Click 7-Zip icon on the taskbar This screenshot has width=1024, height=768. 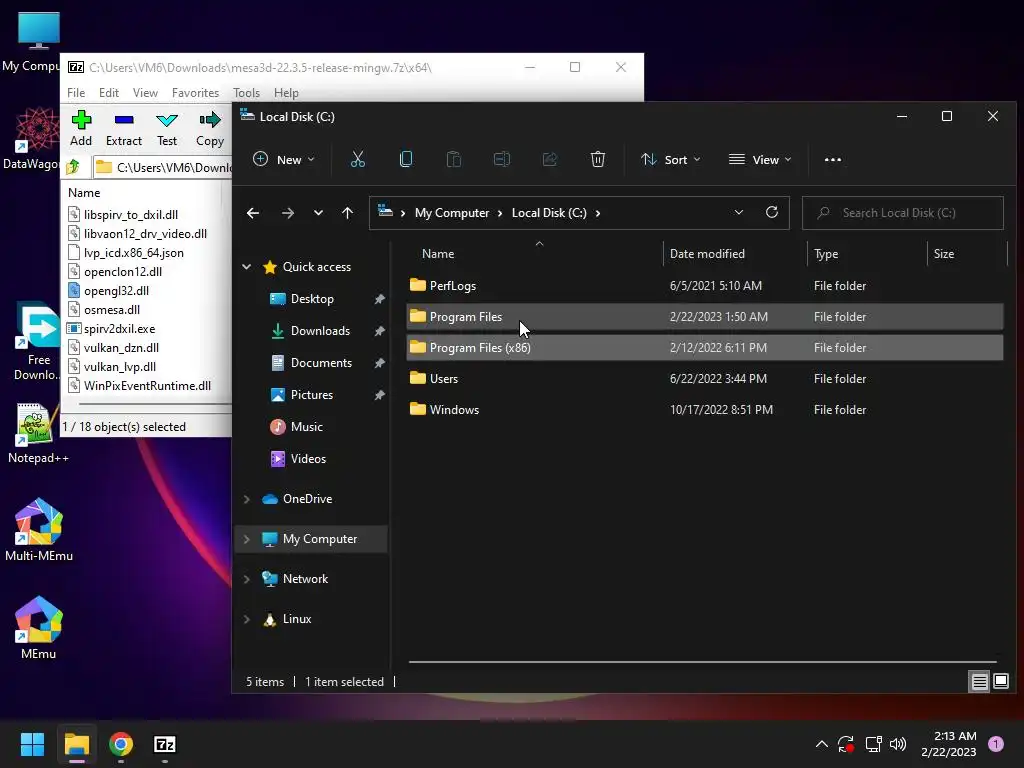pyautogui.click(x=165, y=744)
